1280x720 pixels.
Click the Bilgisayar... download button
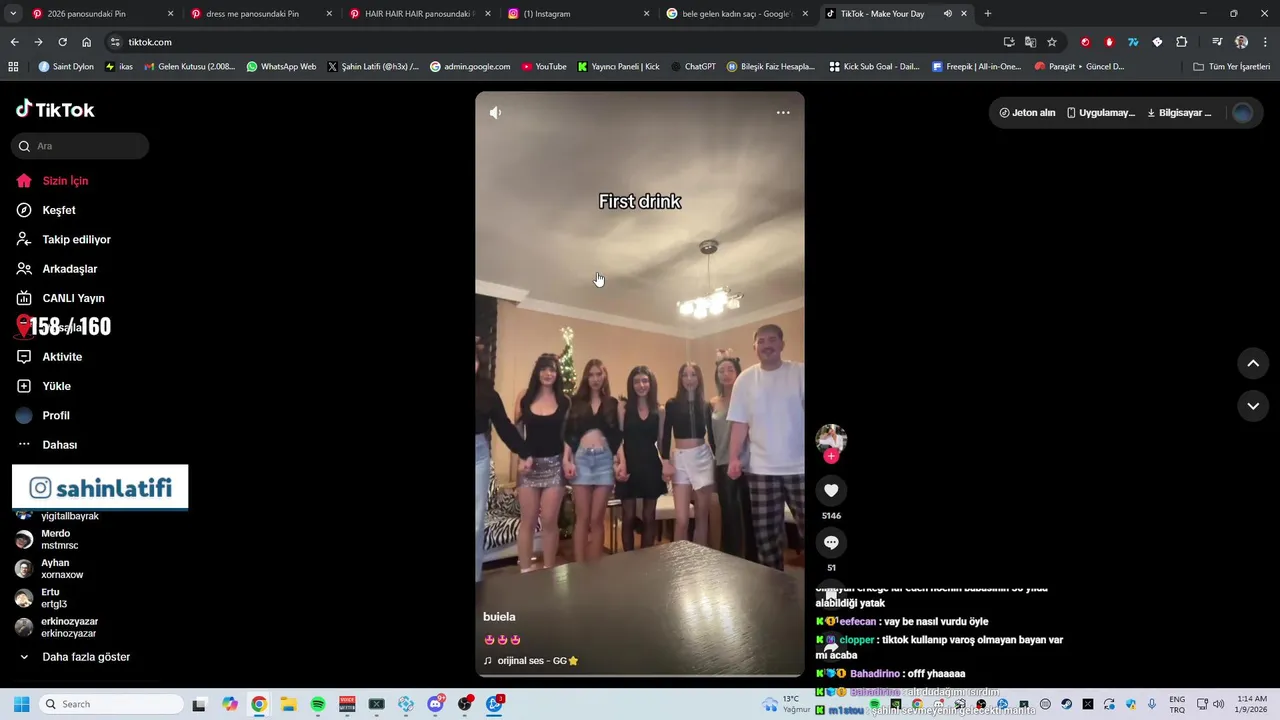[1179, 113]
